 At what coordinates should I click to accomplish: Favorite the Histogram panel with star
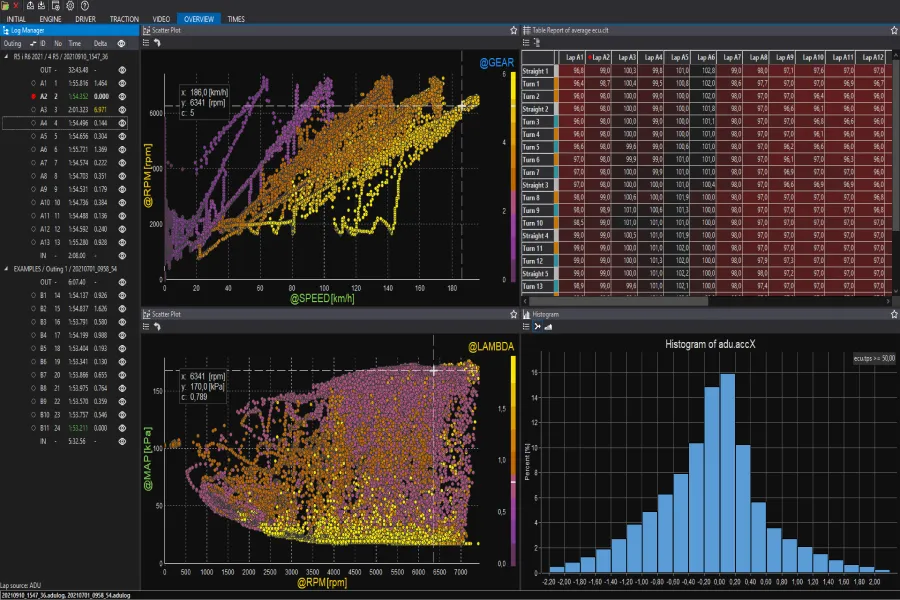coord(894,314)
